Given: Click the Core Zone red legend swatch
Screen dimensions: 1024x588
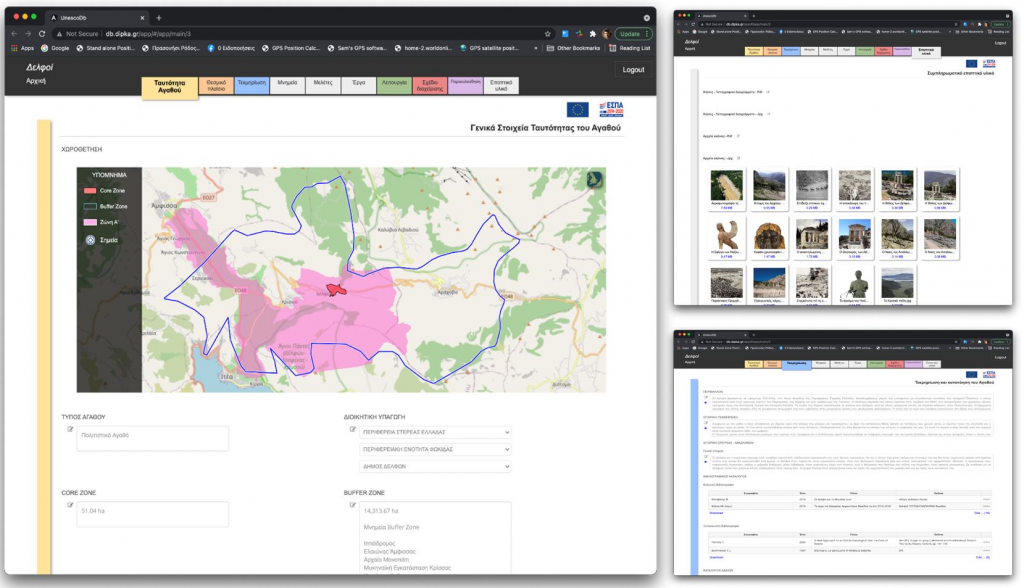Looking at the screenshot, I should tap(90, 191).
